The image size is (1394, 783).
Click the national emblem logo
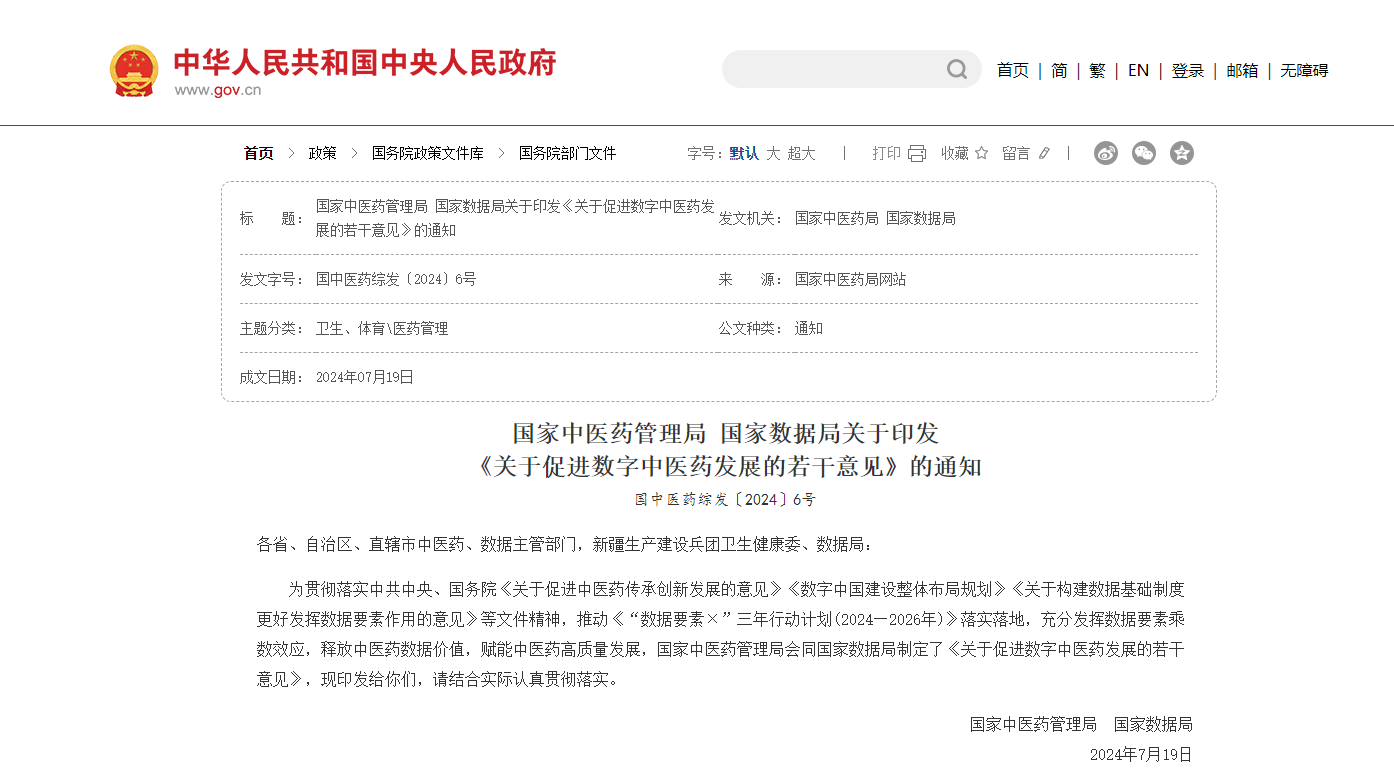click(134, 71)
